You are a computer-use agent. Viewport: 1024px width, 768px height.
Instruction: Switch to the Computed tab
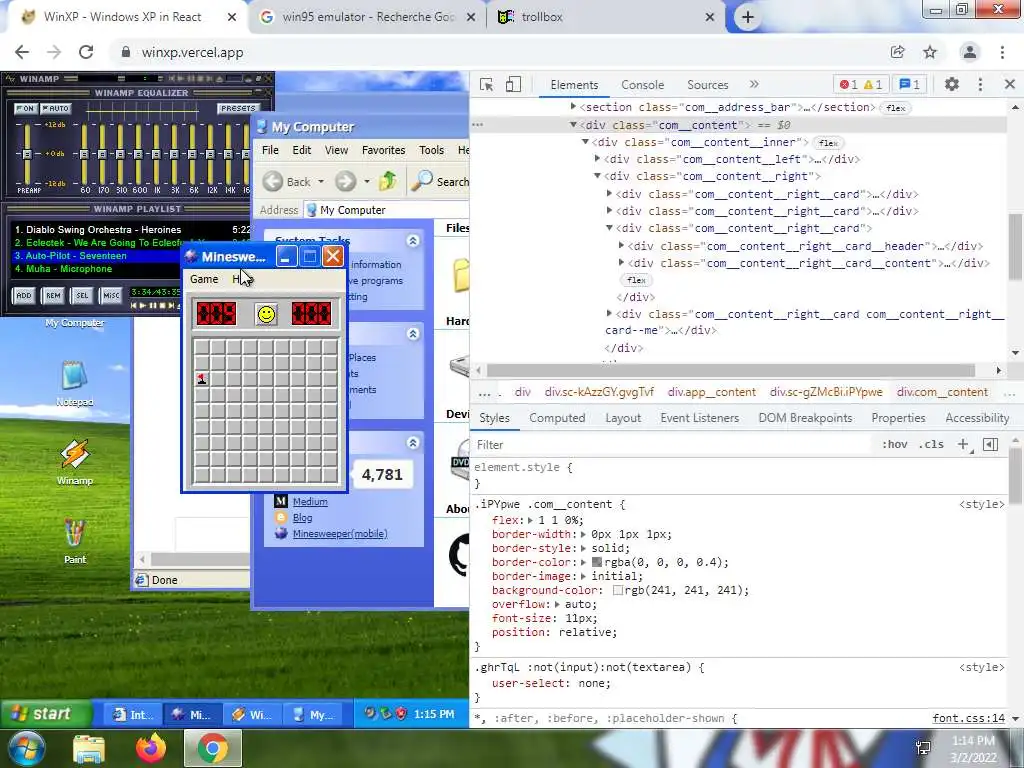[x=557, y=418]
